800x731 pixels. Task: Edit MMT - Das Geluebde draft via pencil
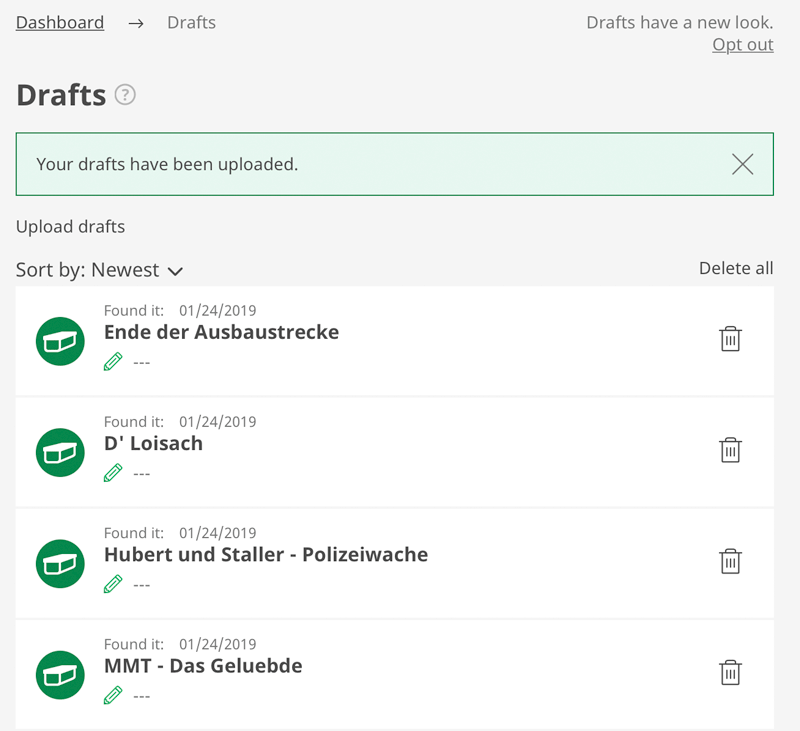coord(113,694)
